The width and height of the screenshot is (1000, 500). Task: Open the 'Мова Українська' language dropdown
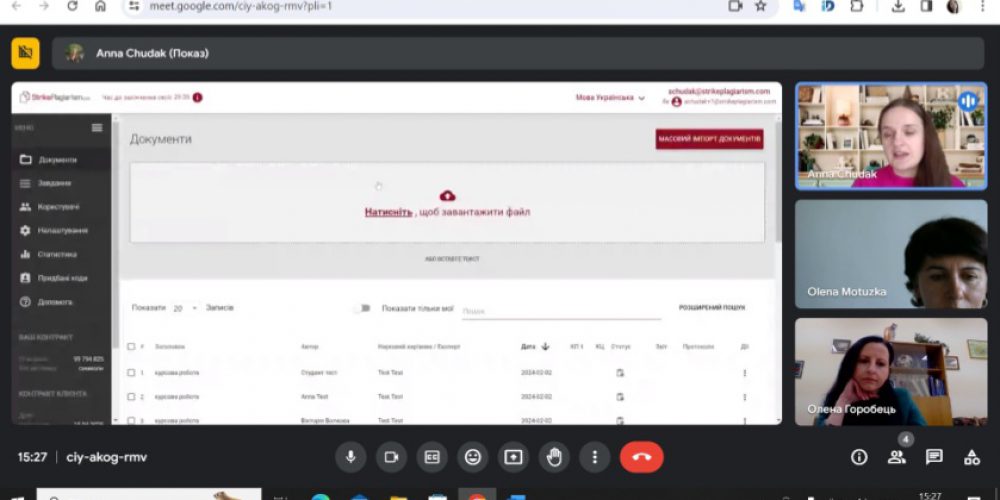610,98
